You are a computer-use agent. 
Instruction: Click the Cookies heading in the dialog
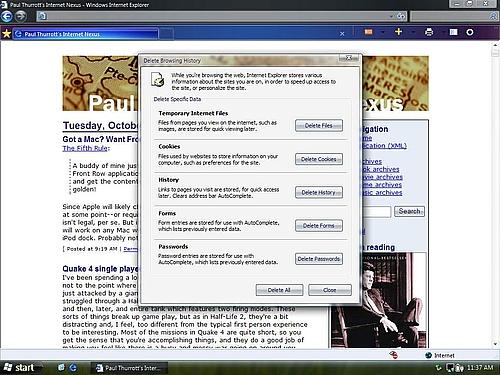point(169,147)
